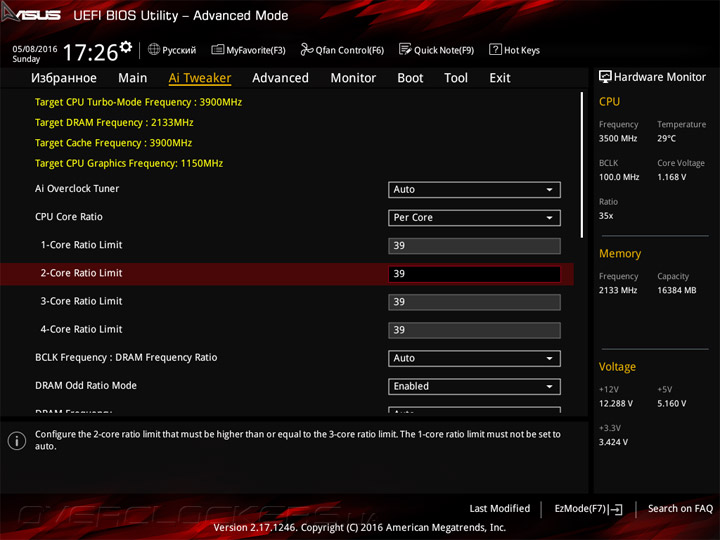Click the MyFavorite list icon

pyautogui.click(x=217, y=49)
